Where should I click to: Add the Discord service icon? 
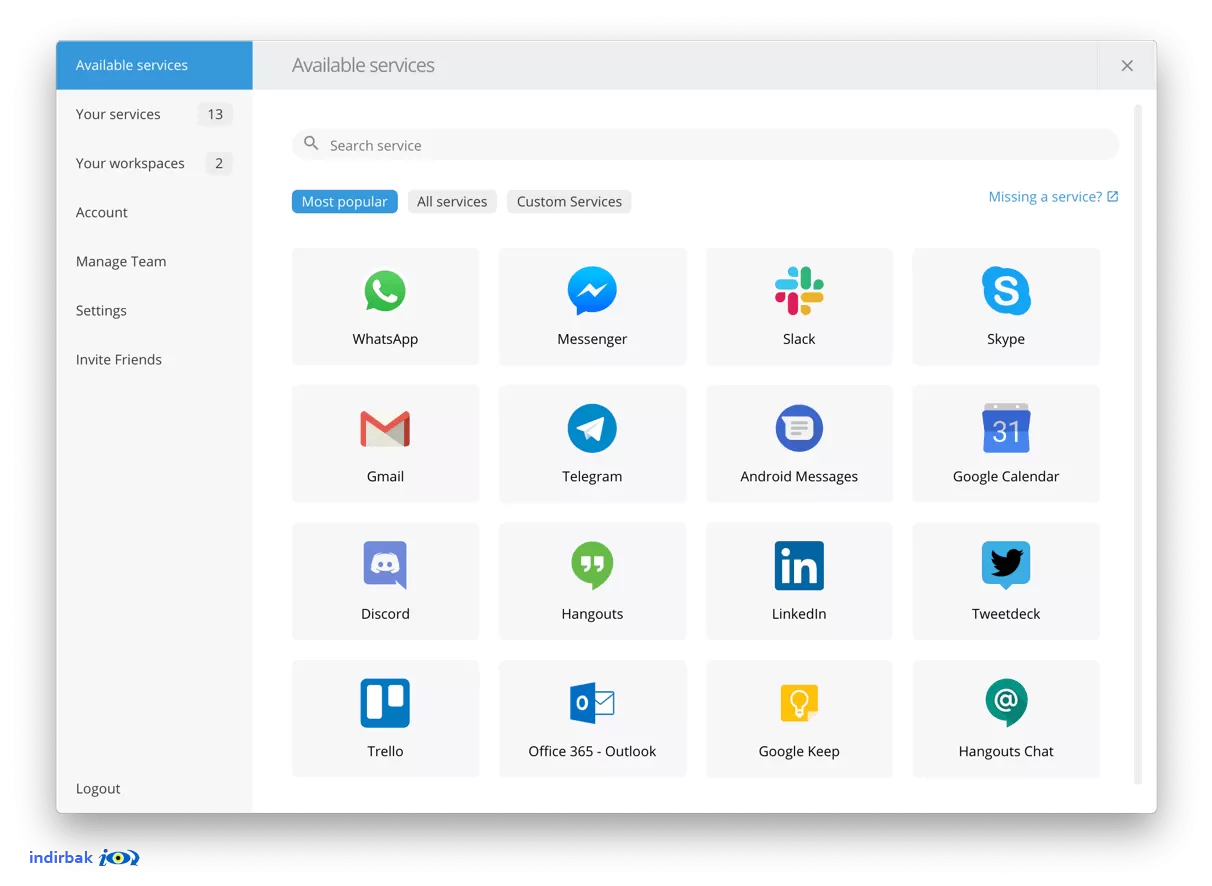pyautogui.click(x=385, y=566)
